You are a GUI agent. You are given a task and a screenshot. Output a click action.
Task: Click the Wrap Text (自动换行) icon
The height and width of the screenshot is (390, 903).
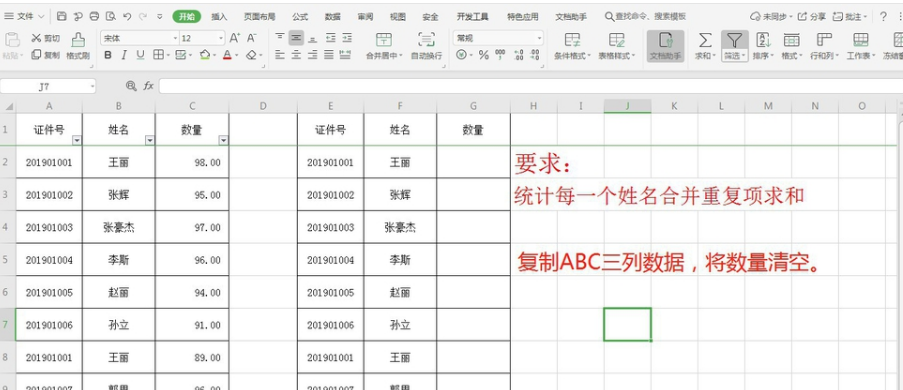click(426, 39)
